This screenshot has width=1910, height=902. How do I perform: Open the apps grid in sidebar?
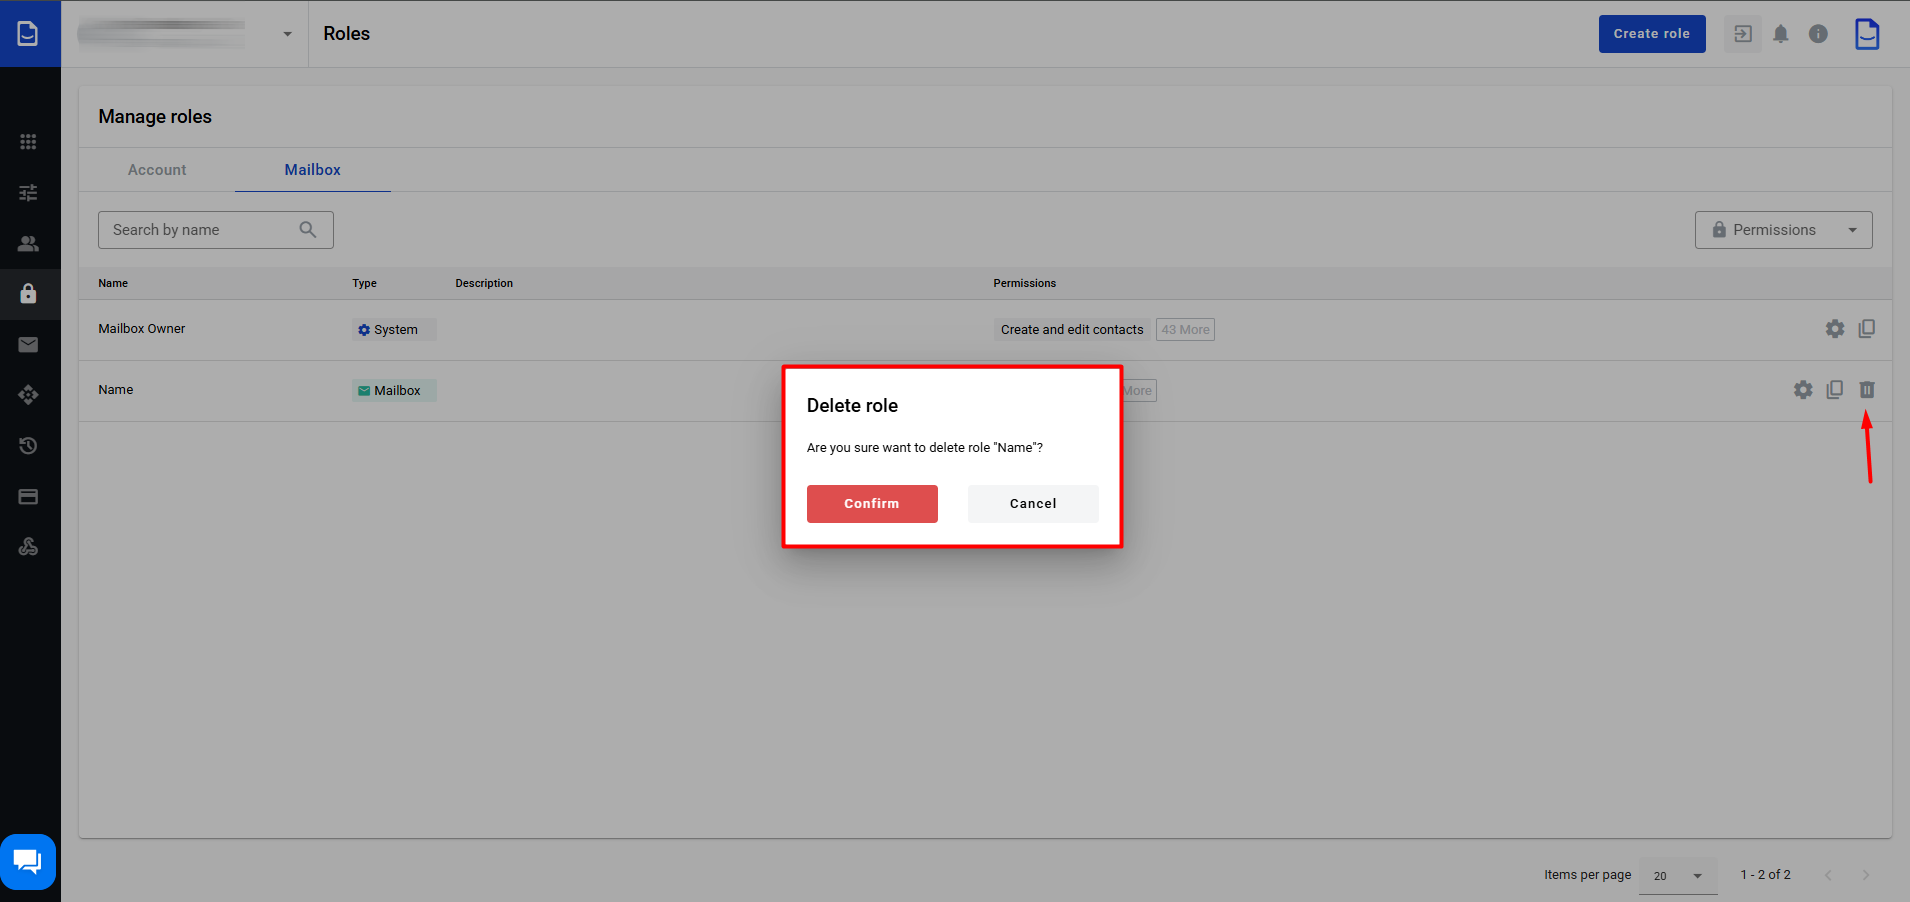coord(28,142)
